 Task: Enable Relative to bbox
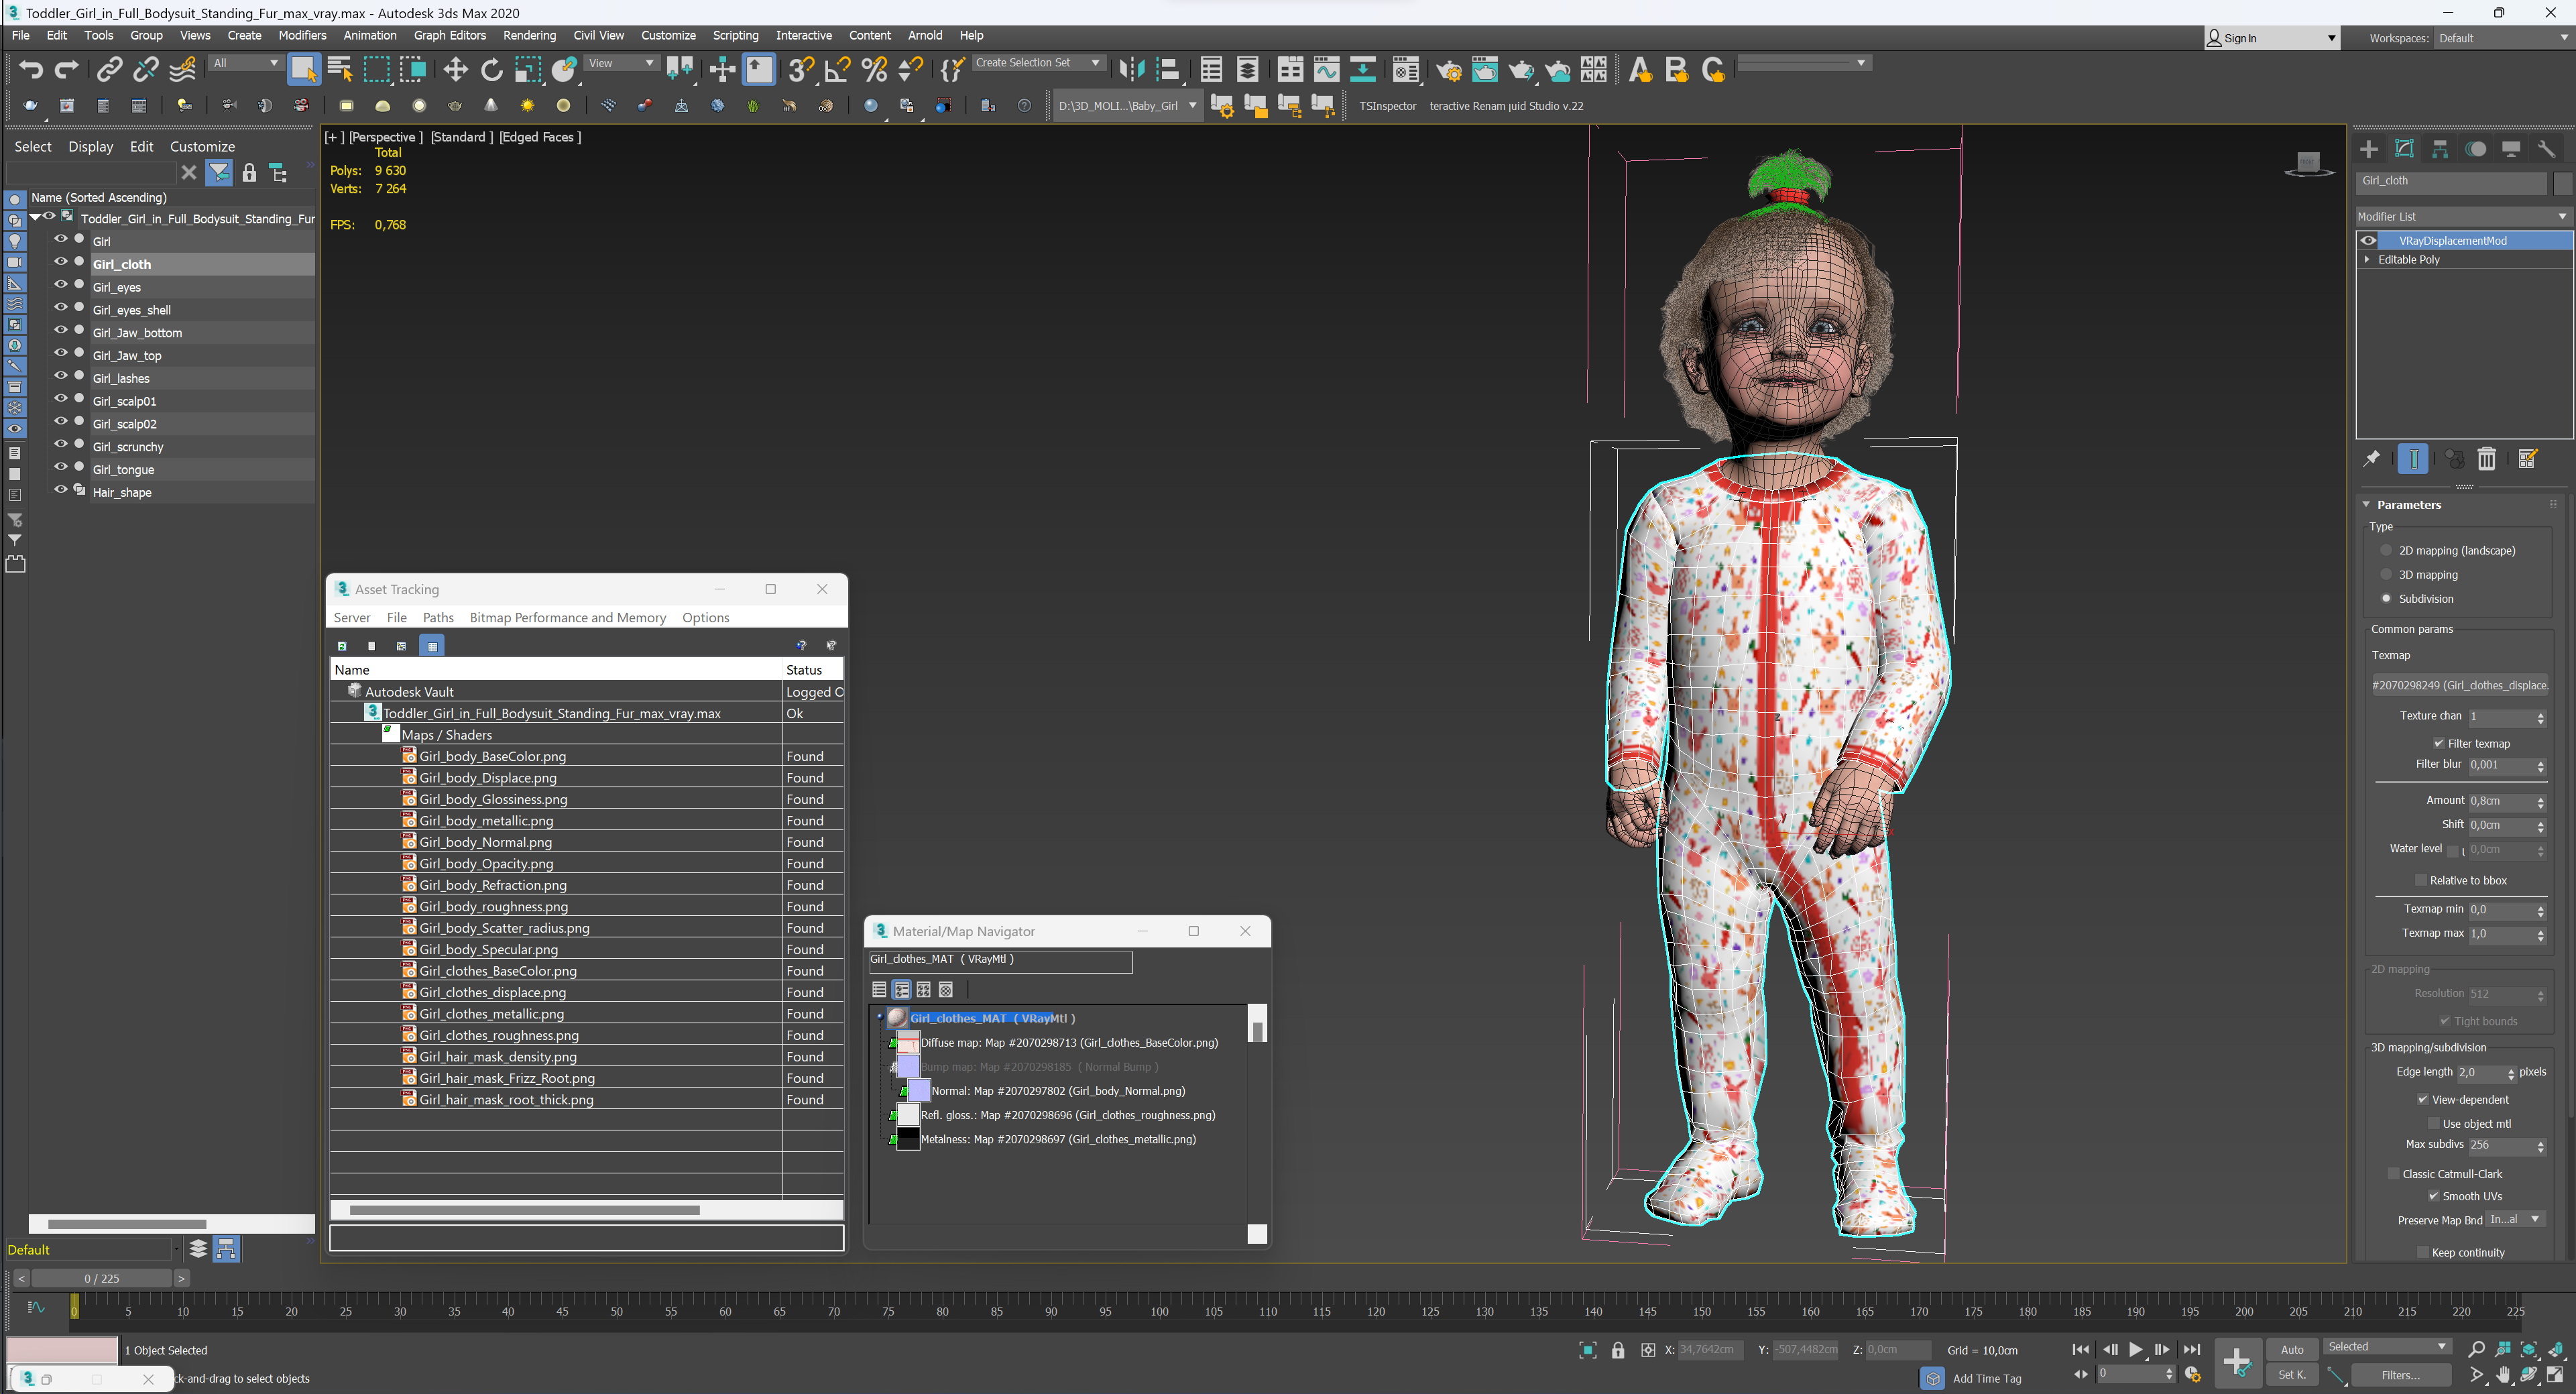pos(2421,880)
